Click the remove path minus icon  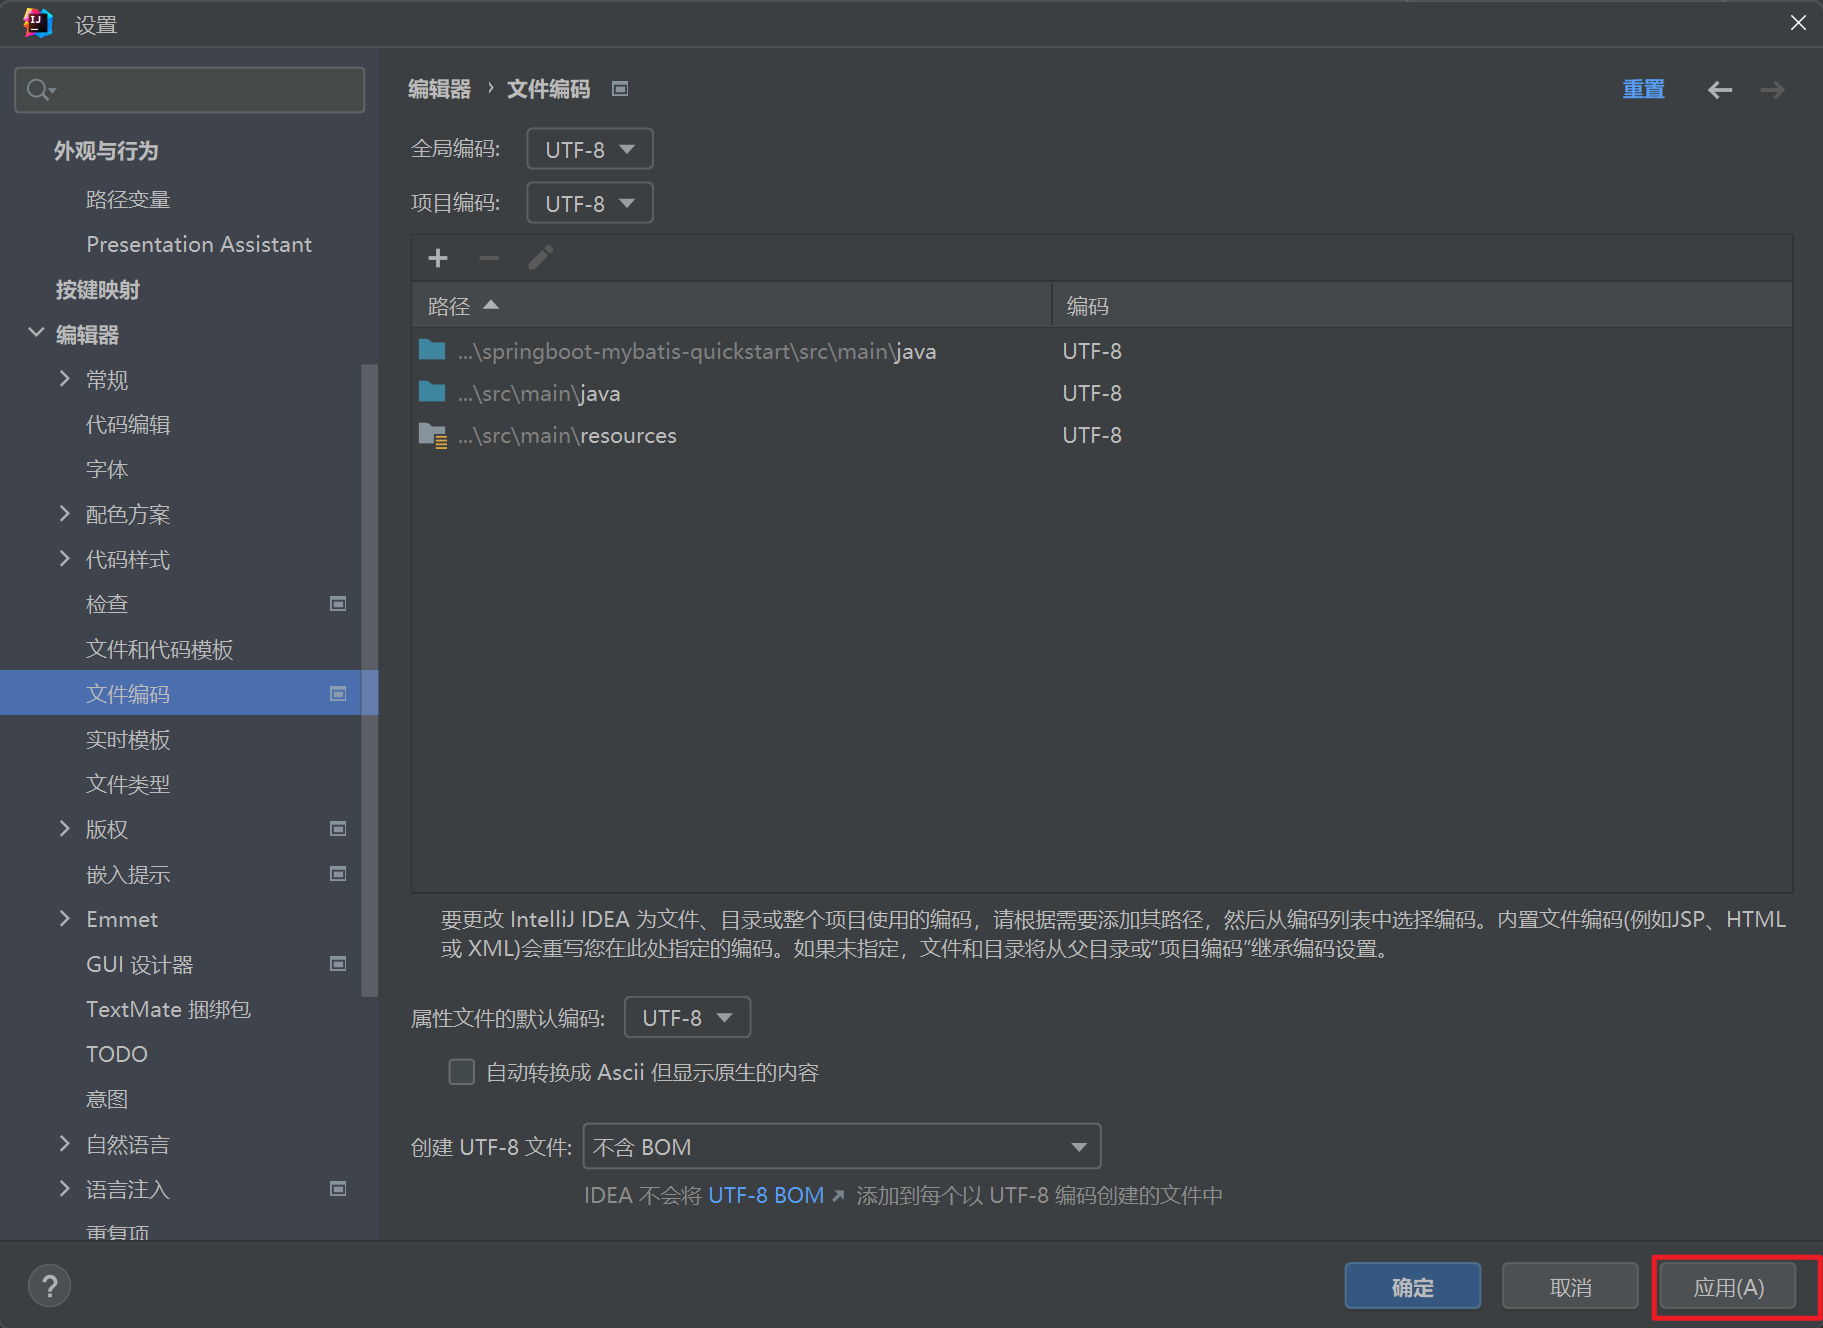coord(489,258)
